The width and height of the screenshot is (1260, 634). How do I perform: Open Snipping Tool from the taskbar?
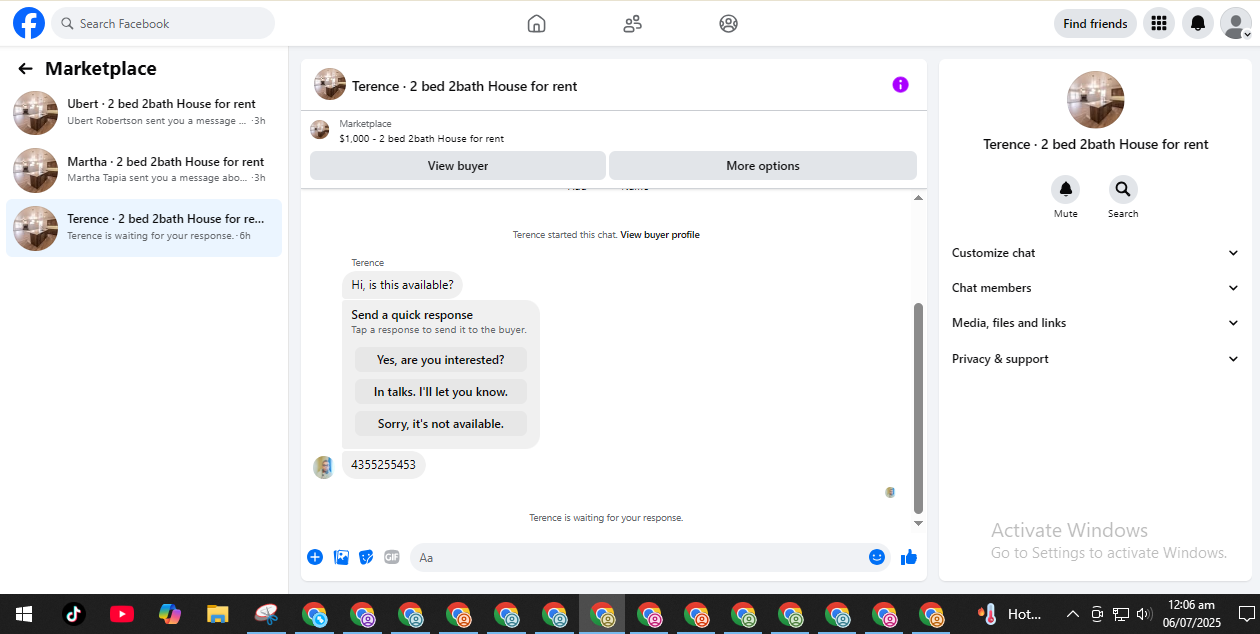click(x=266, y=614)
